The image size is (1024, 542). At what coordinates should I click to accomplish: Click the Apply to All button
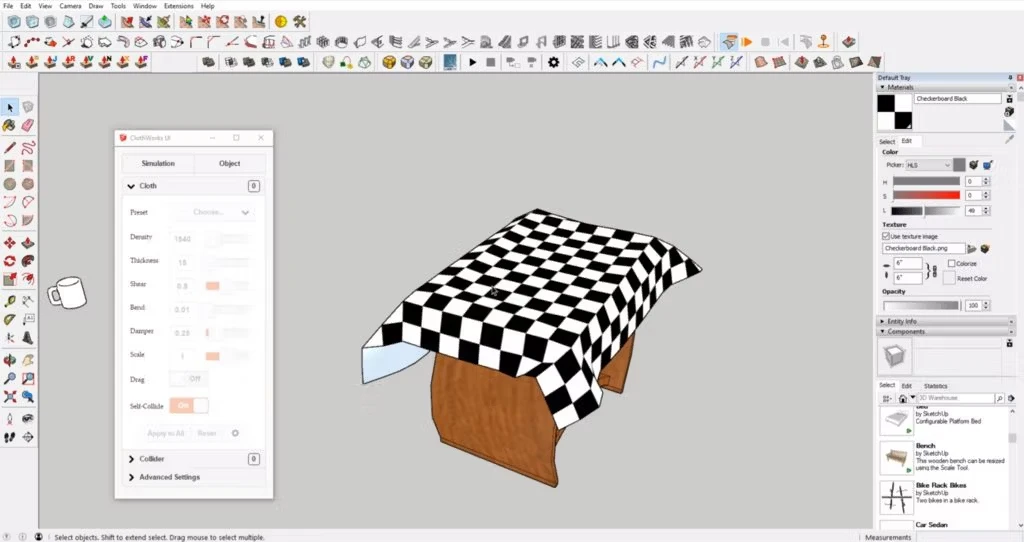pos(166,433)
